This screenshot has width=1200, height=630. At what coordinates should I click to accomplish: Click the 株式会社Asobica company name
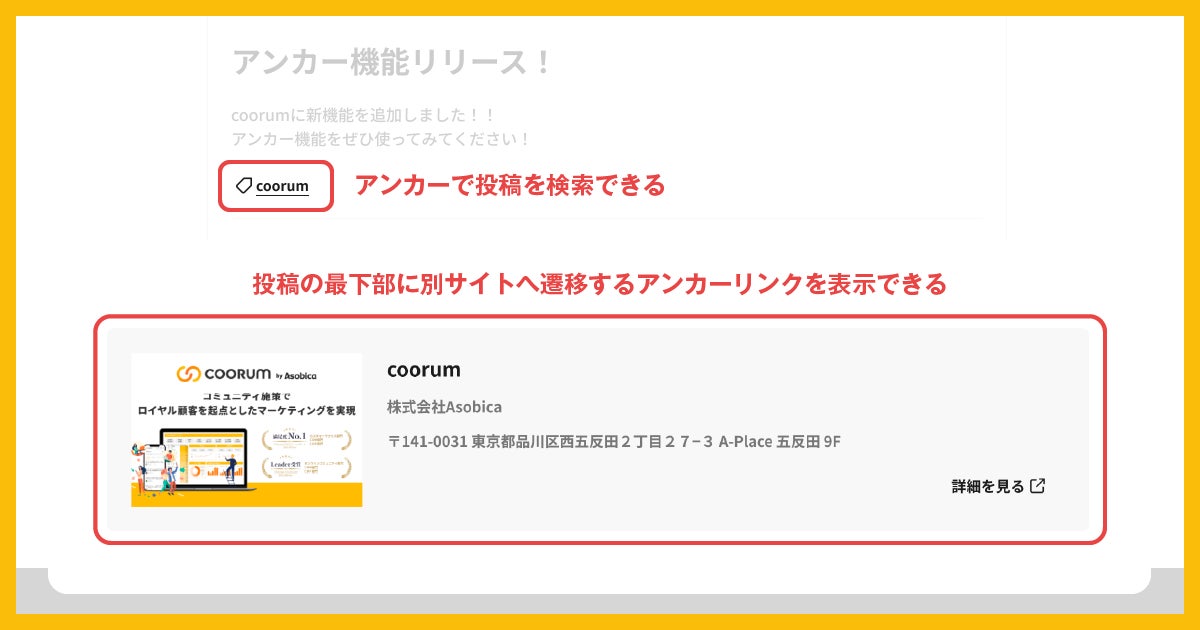444,407
